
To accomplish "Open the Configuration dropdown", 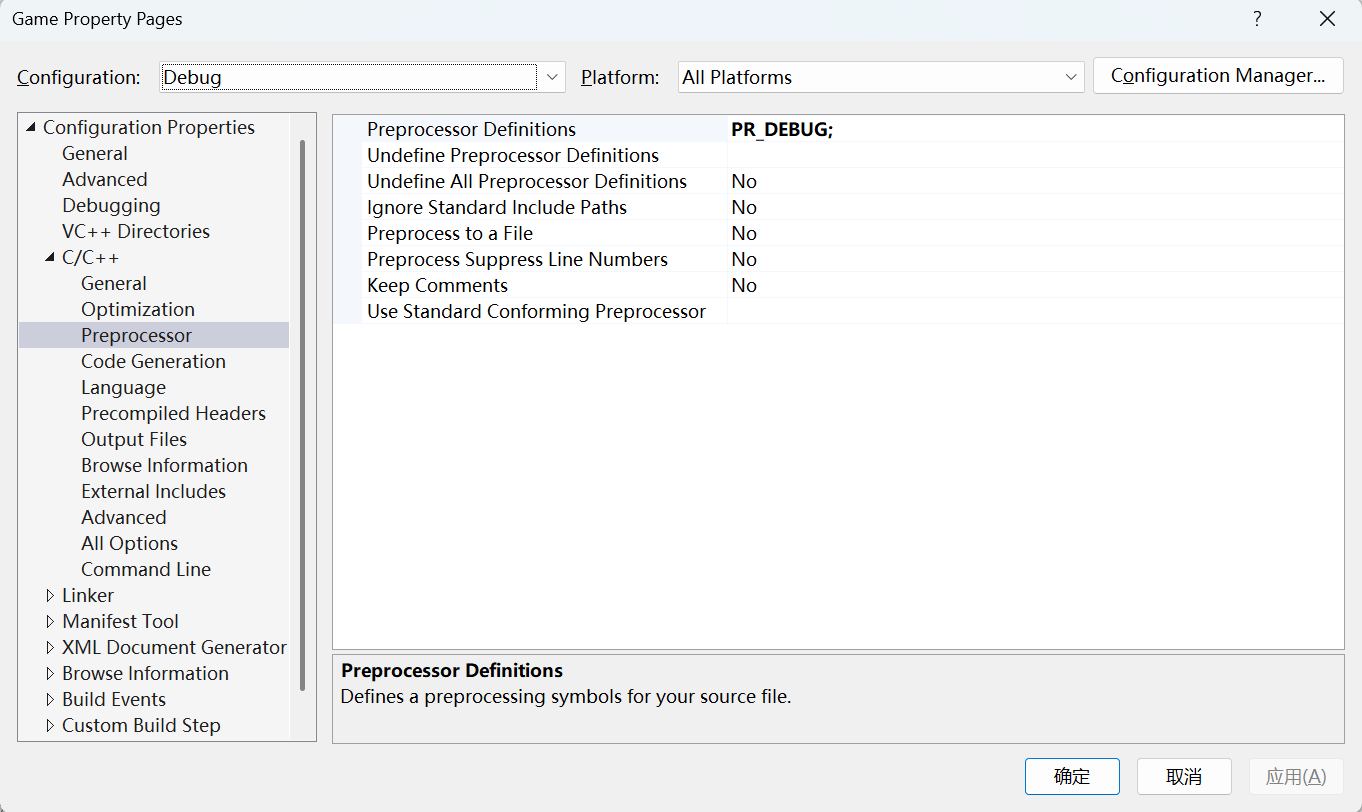I will 552,77.
